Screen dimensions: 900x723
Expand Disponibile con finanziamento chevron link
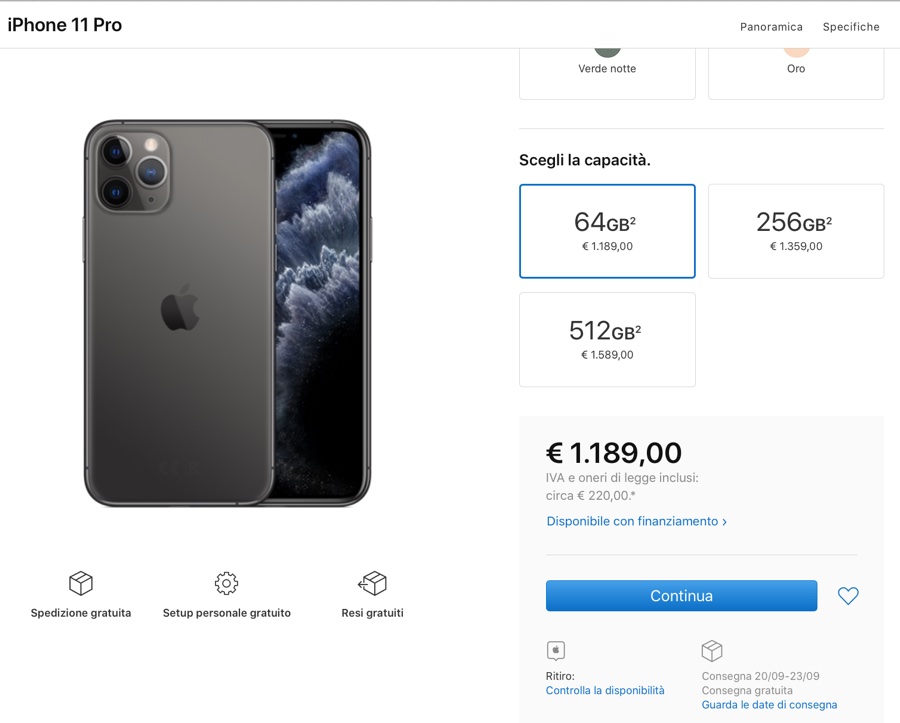coord(636,521)
